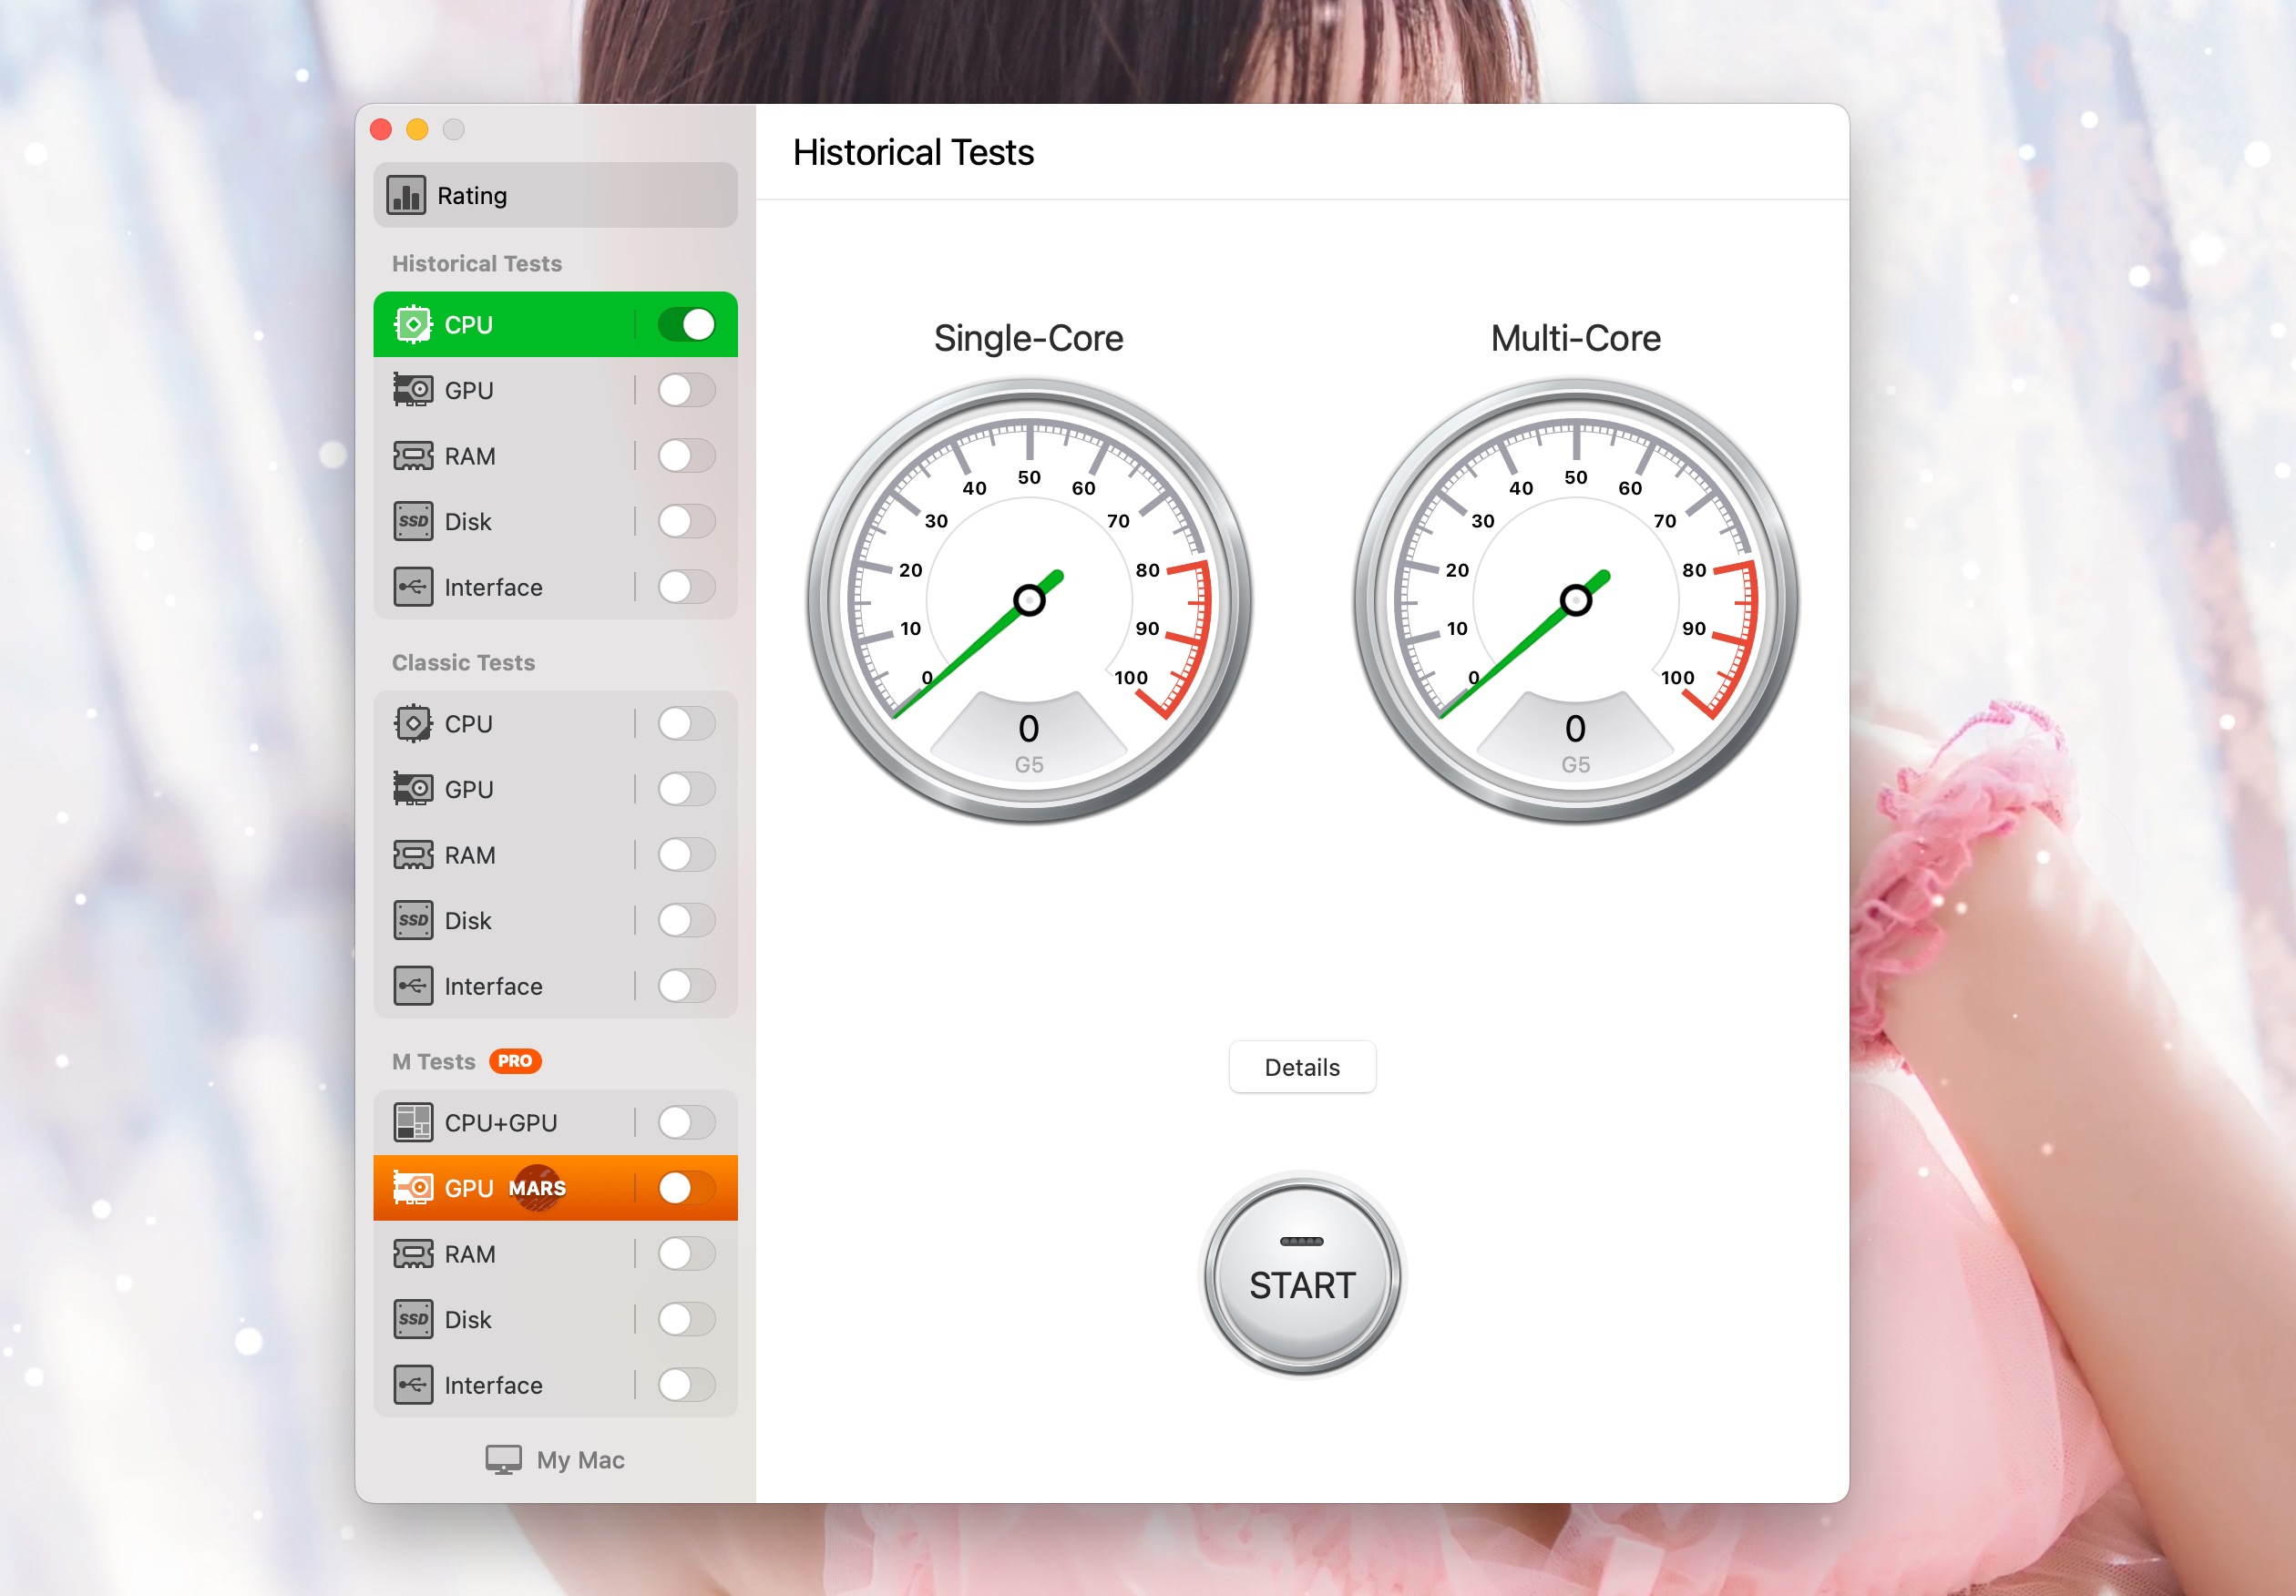Click the Multi-Core gauge dial
The width and height of the screenshot is (2296, 1596).
pyautogui.click(x=1575, y=600)
